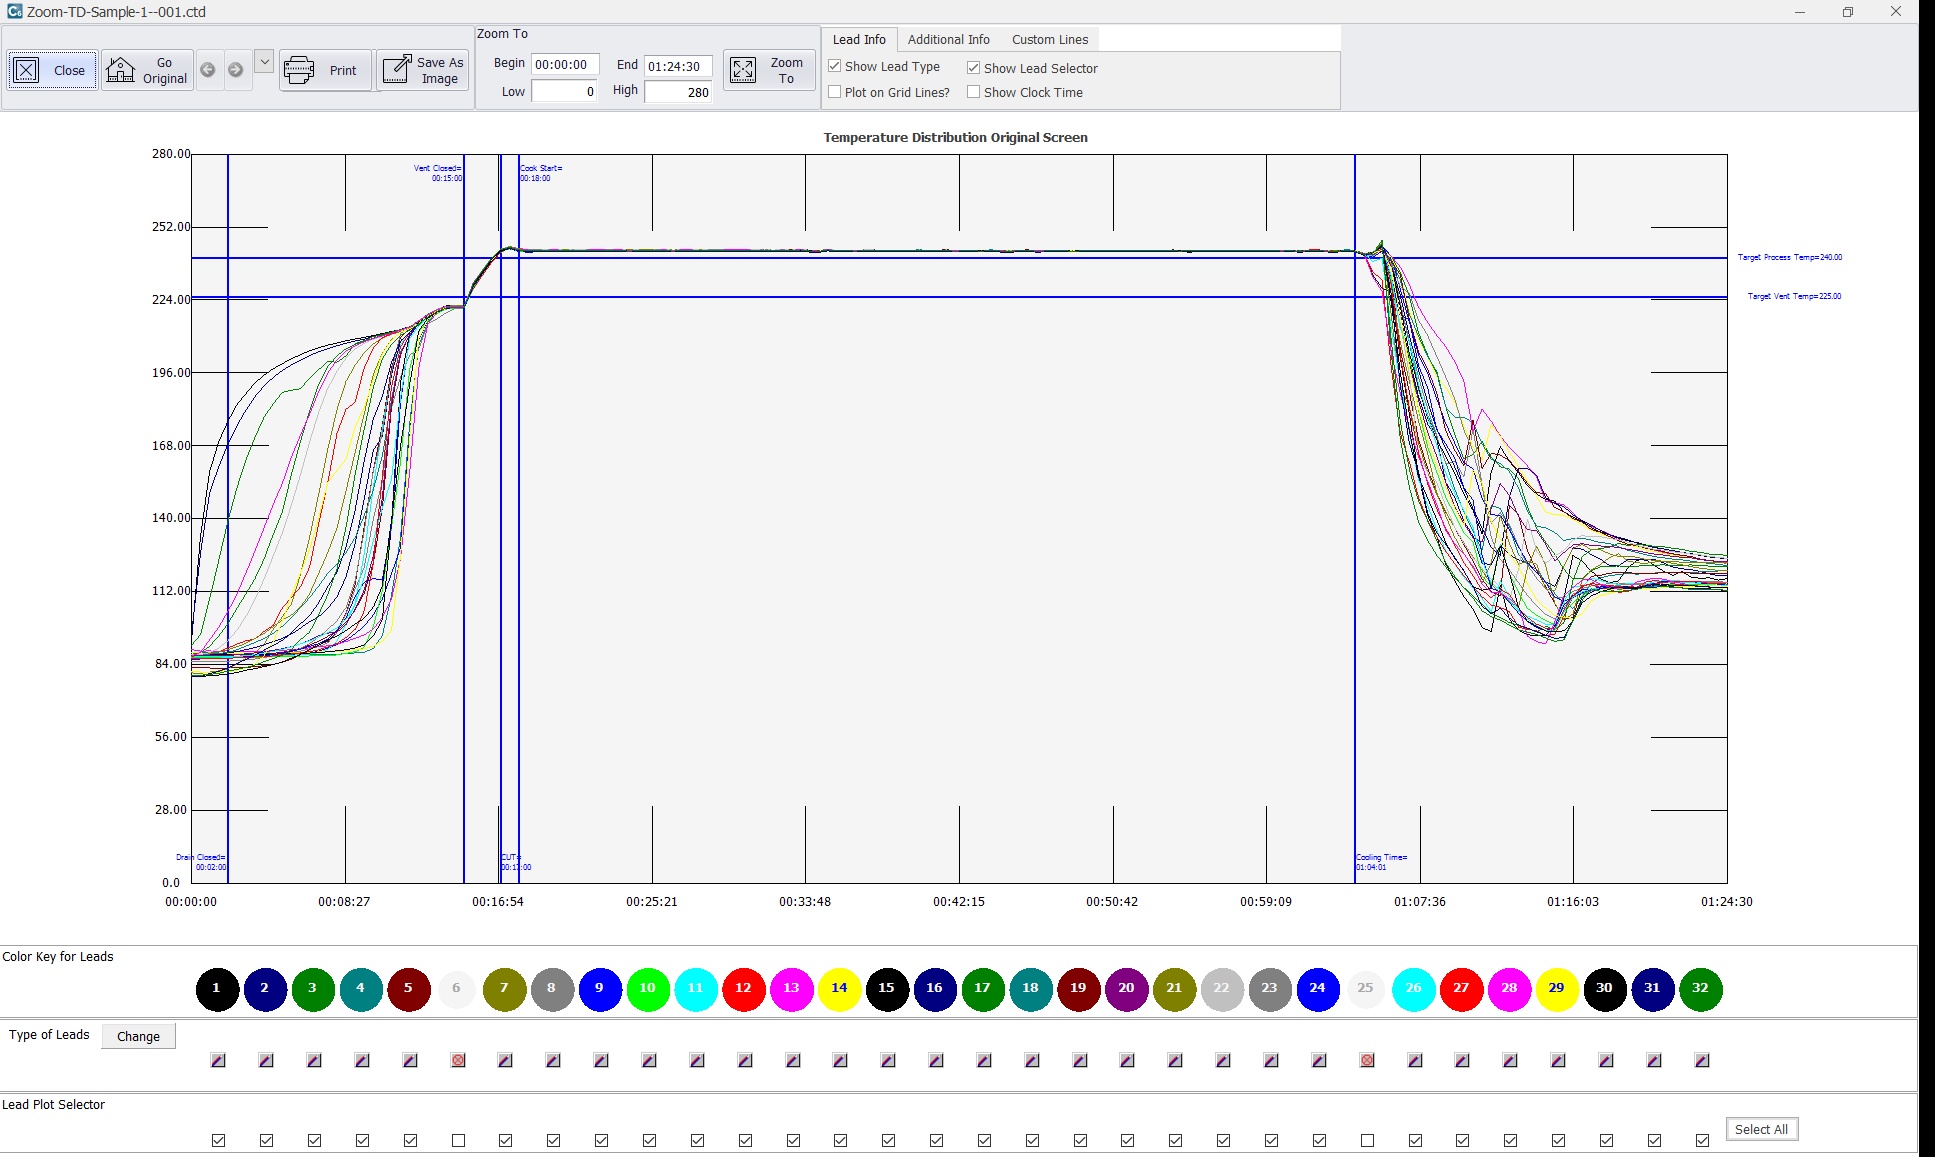Click lead type icon under lead 1

218,1060
